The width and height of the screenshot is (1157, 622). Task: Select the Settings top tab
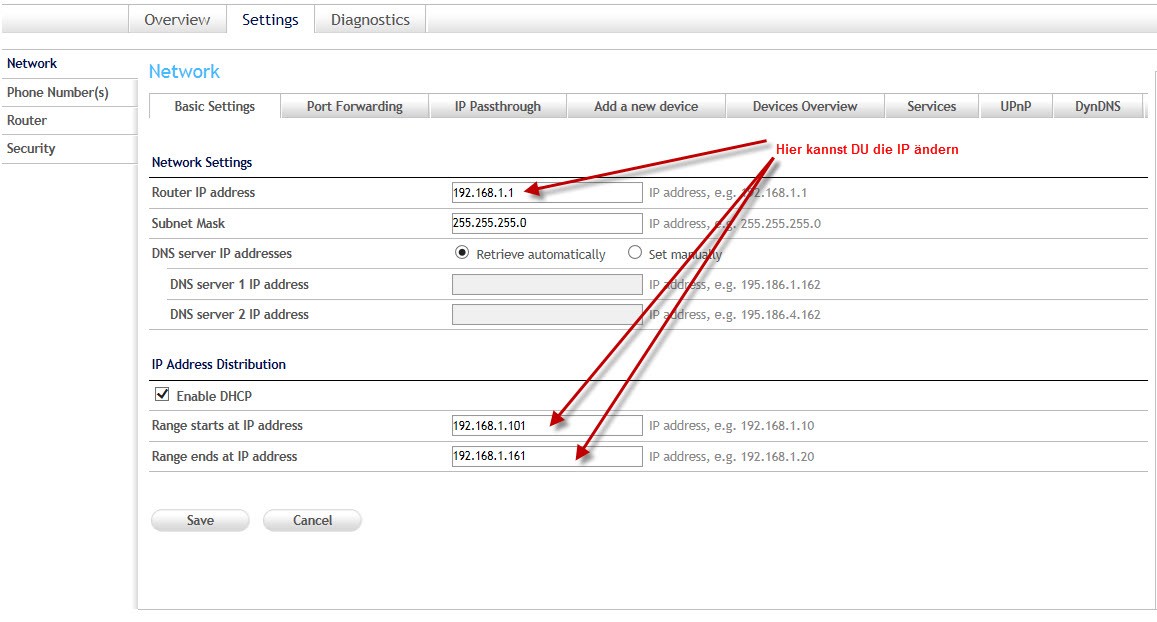tap(270, 20)
